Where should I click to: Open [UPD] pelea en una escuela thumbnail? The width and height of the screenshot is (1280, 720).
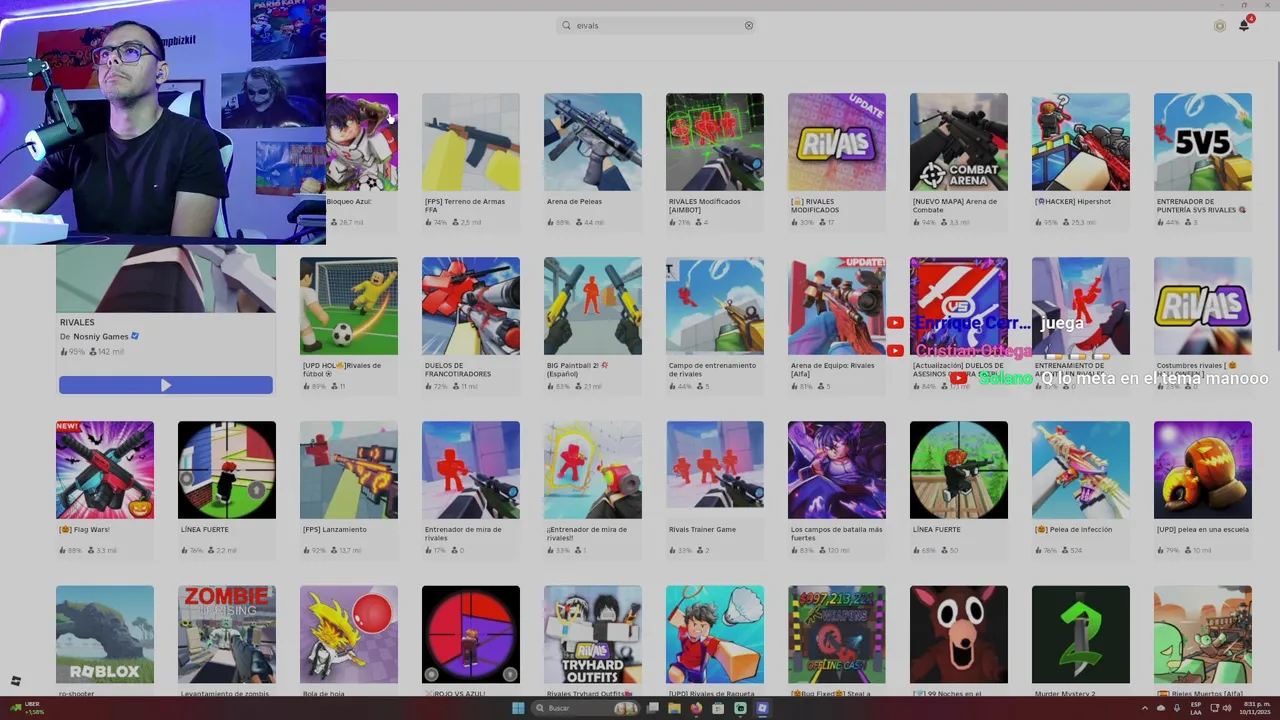click(x=1203, y=470)
